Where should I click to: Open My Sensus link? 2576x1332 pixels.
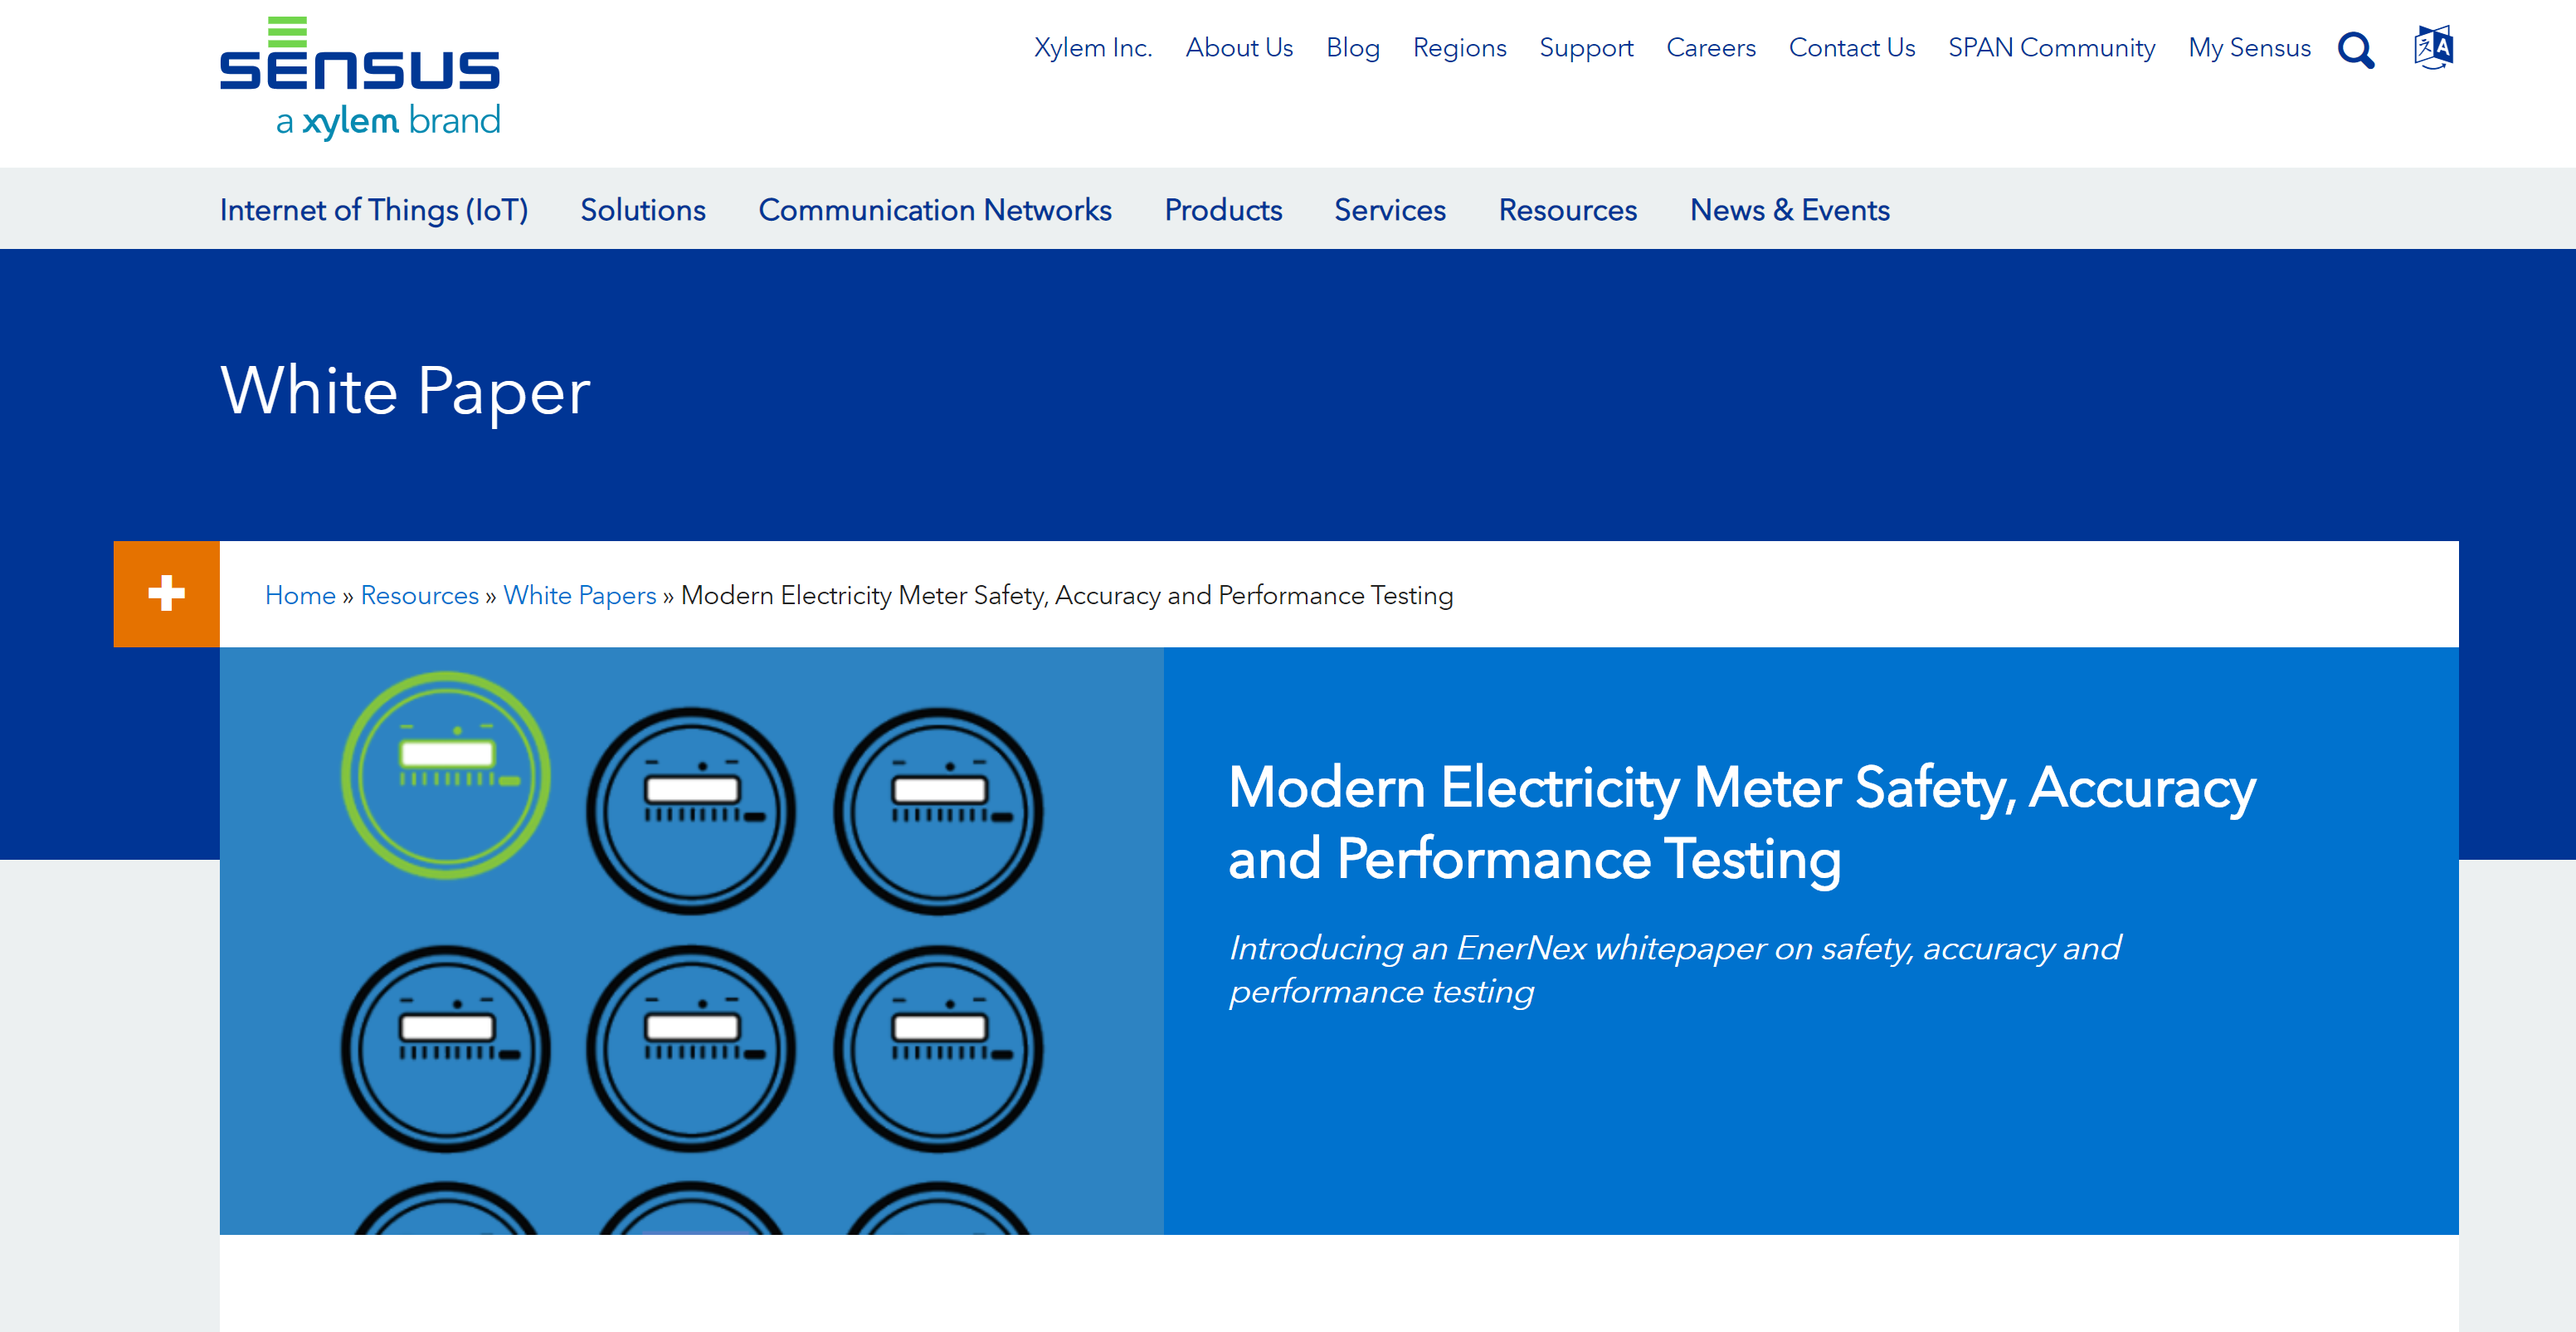pyautogui.click(x=2249, y=47)
